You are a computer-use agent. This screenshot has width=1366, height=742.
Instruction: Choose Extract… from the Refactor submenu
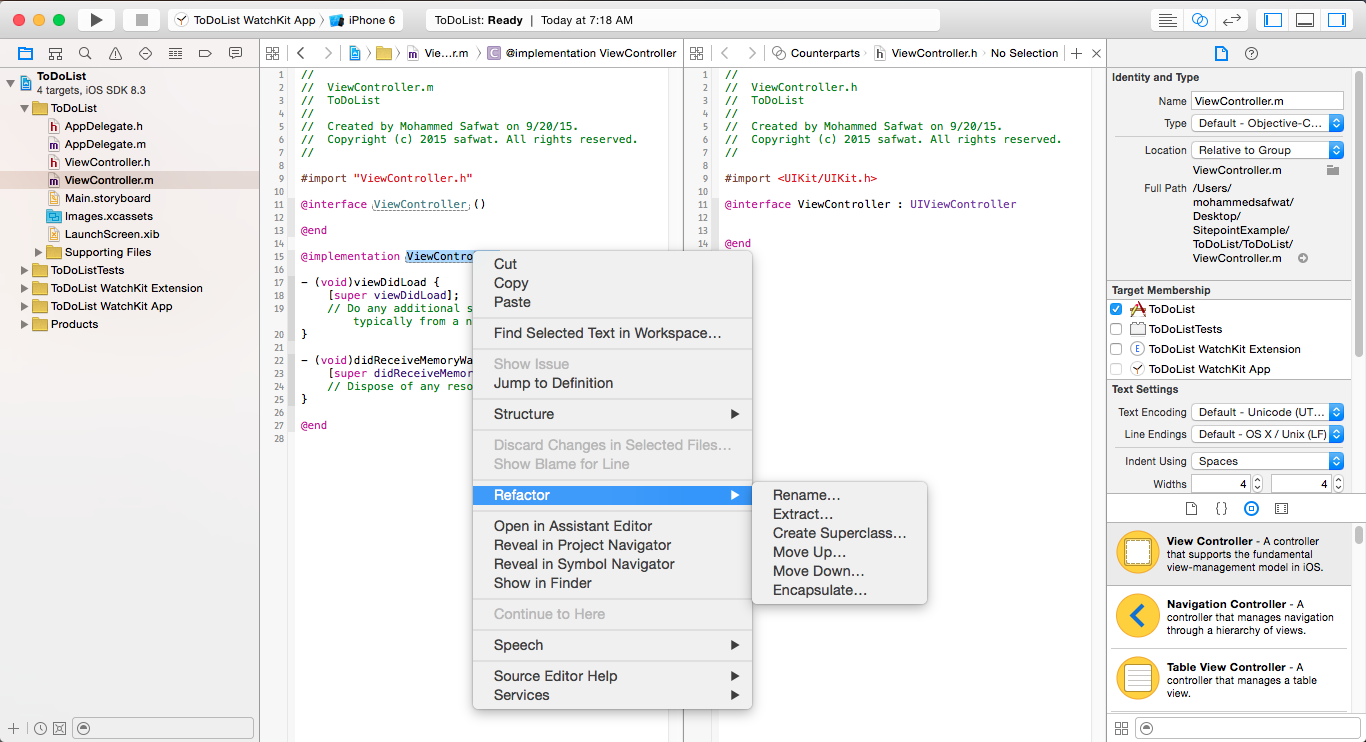tap(802, 514)
